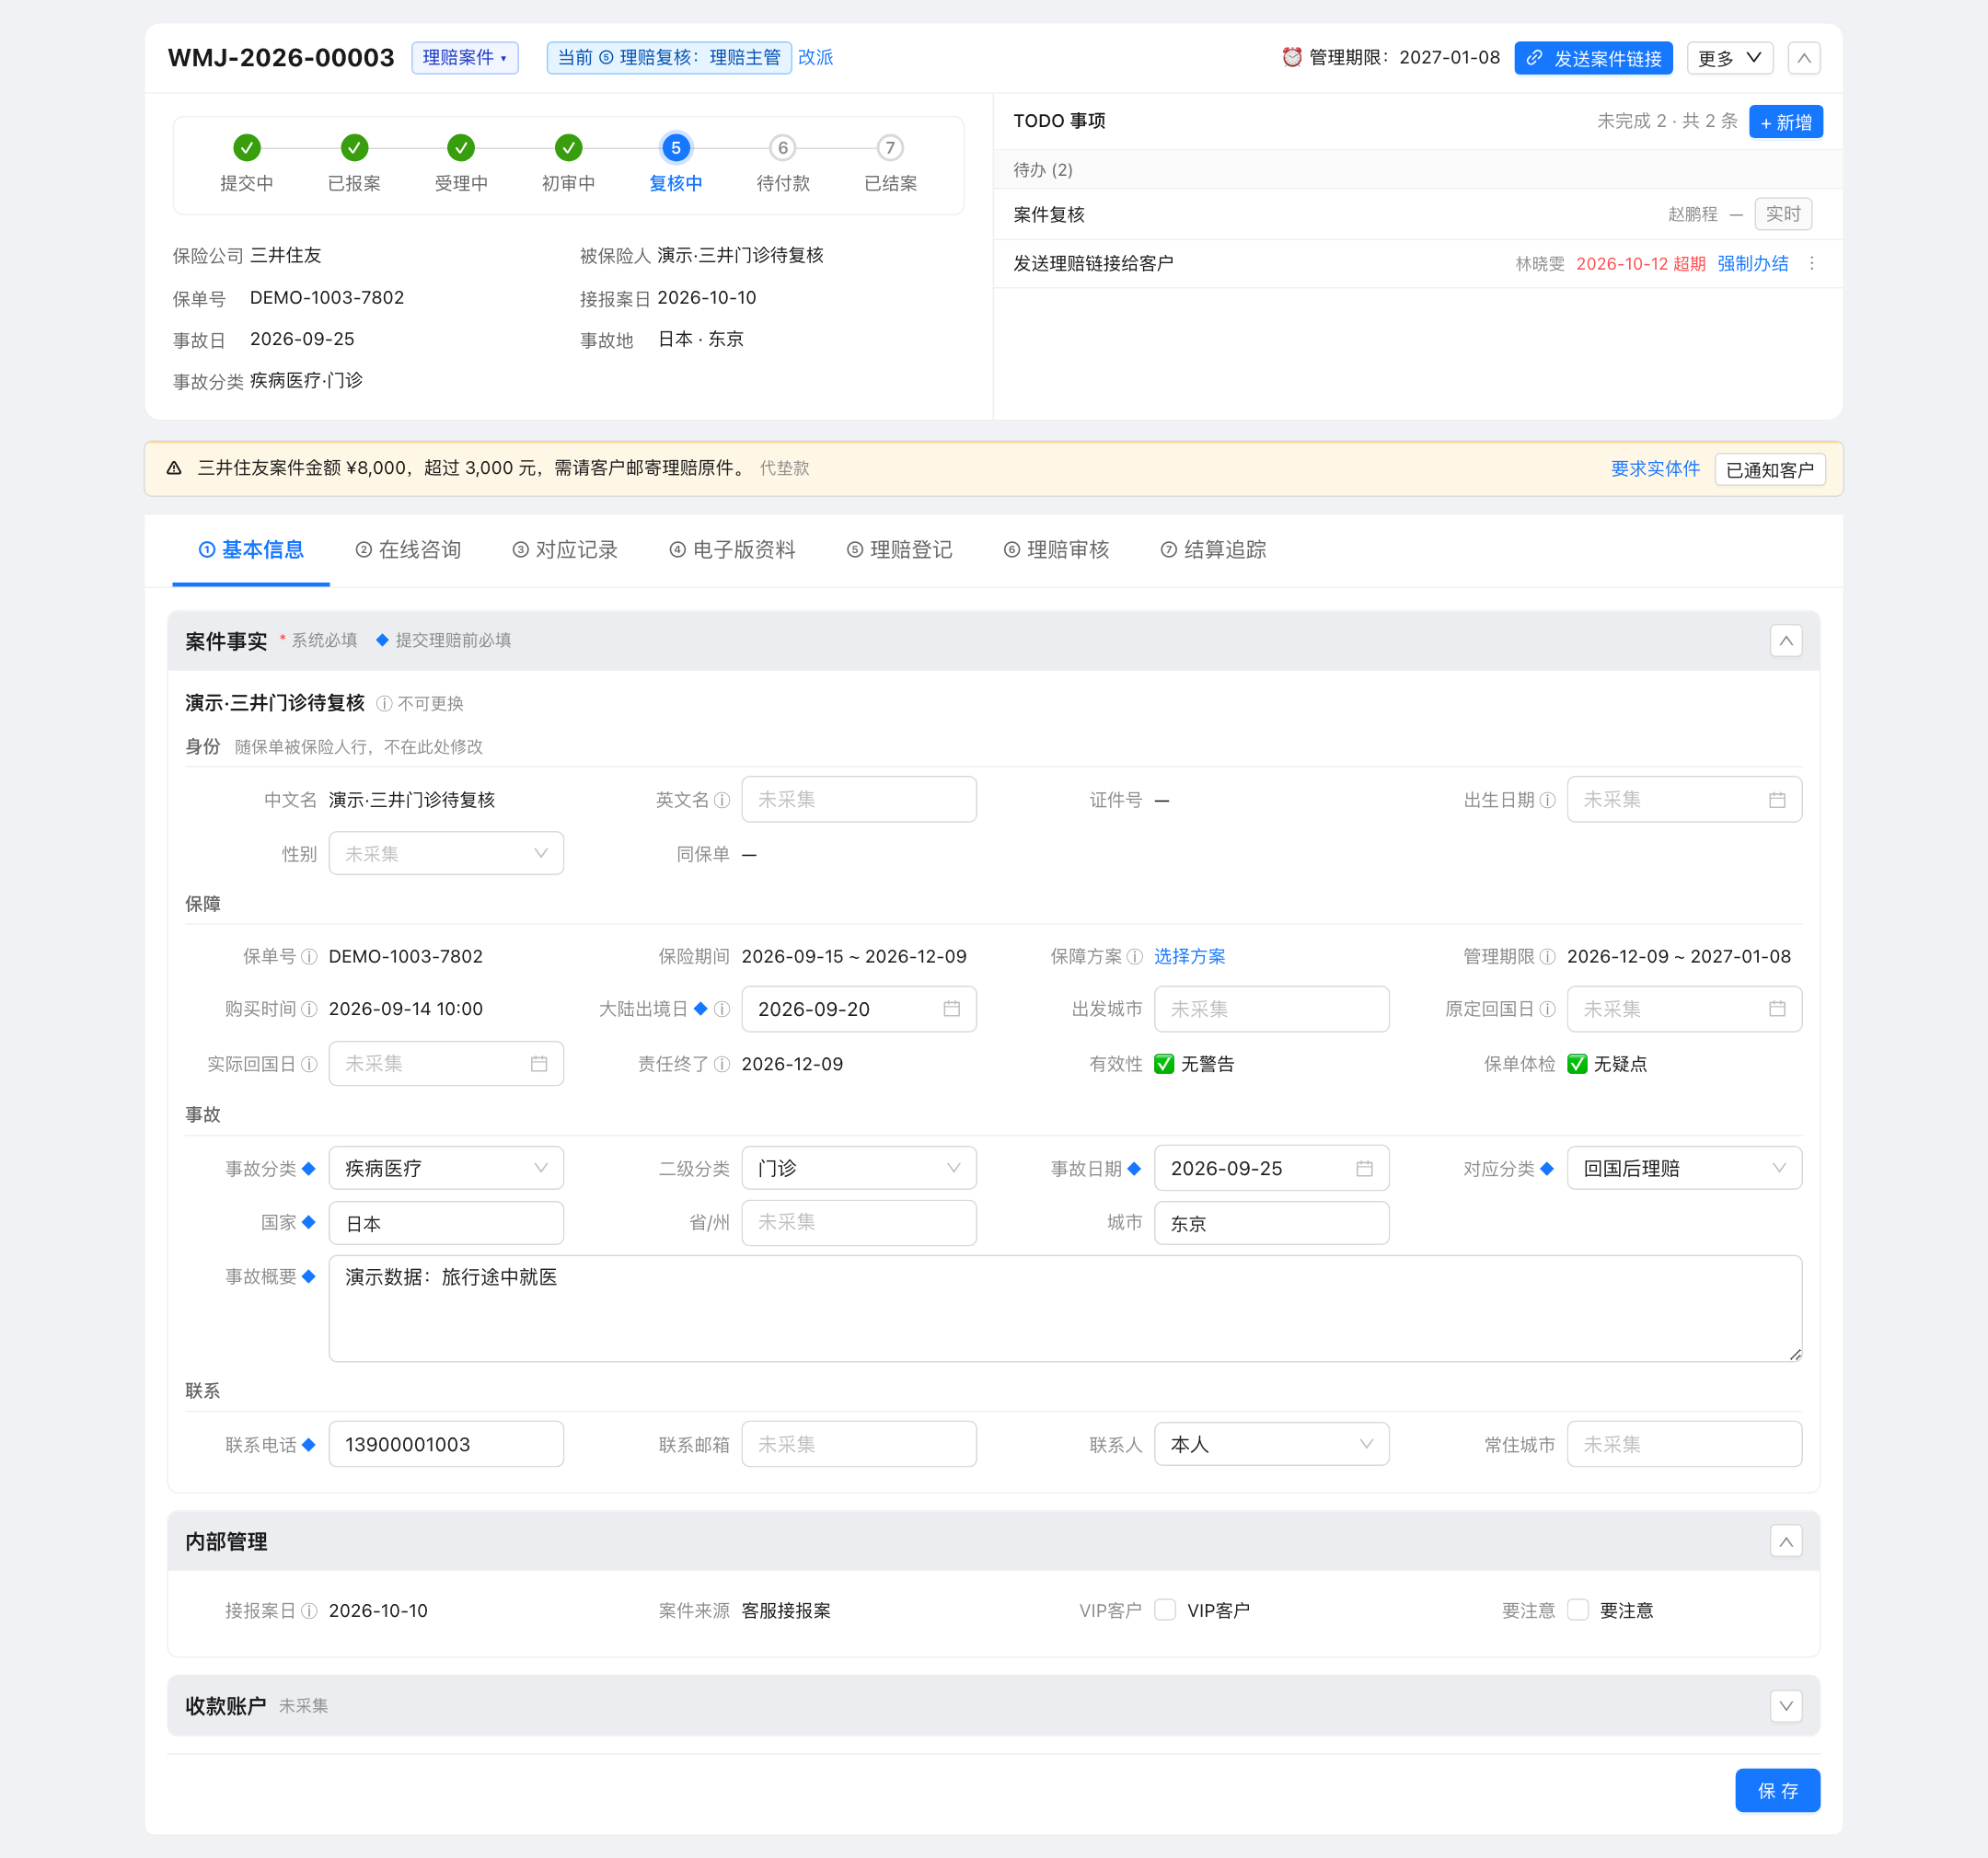1988x1858 pixels.
Task: Click step 6 待付款 circle in progress
Action: point(782,148)
